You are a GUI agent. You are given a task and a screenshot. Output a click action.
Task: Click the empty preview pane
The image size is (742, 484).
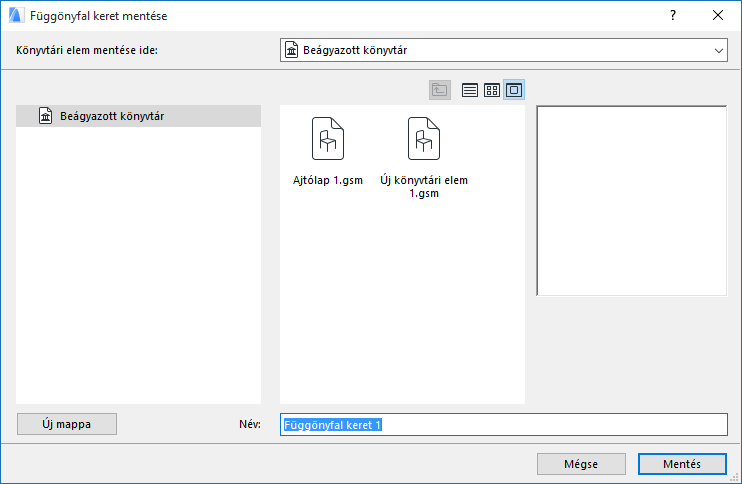tap(632, 201)
